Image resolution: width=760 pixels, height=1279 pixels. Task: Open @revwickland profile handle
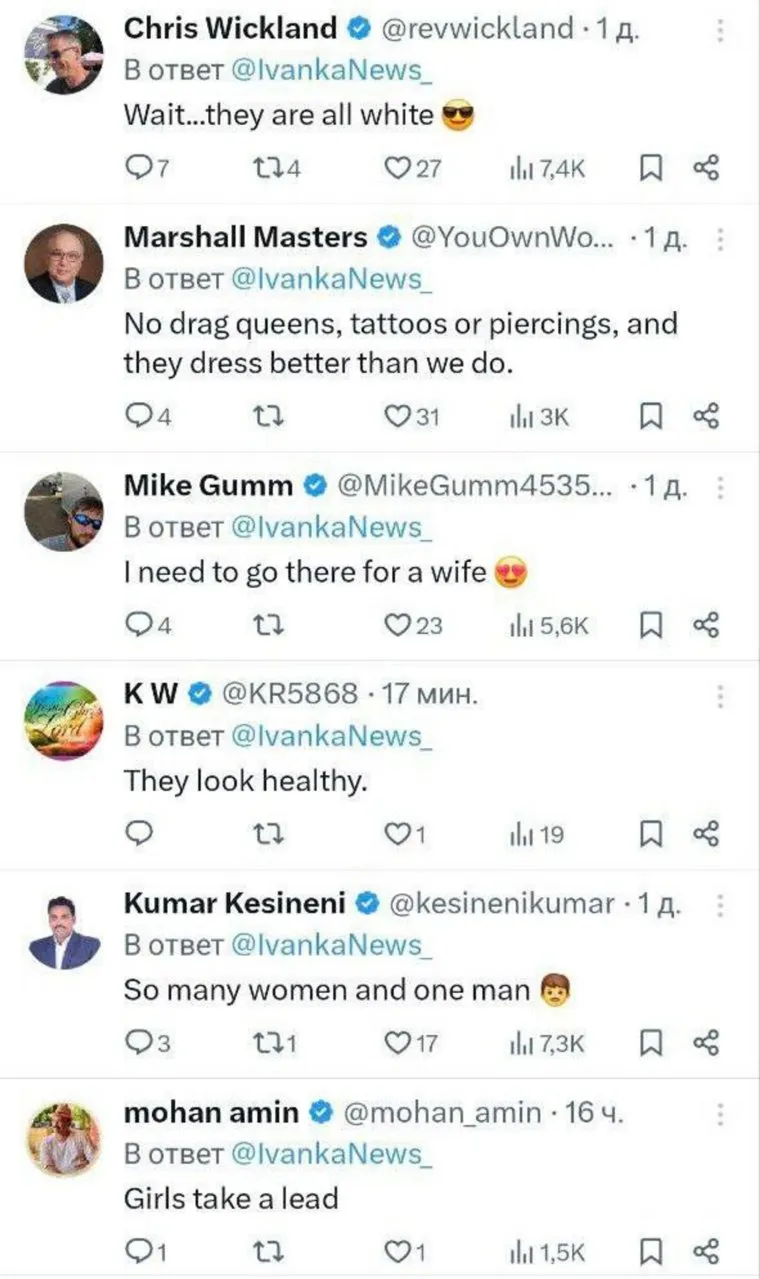click(x=477, y=29)
